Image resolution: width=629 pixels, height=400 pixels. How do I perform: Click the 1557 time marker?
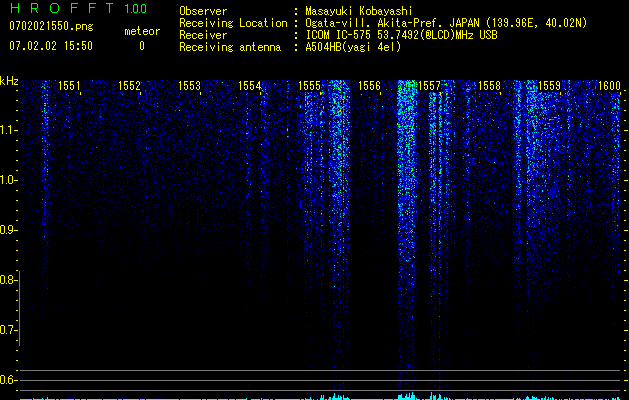pos(429,85)
